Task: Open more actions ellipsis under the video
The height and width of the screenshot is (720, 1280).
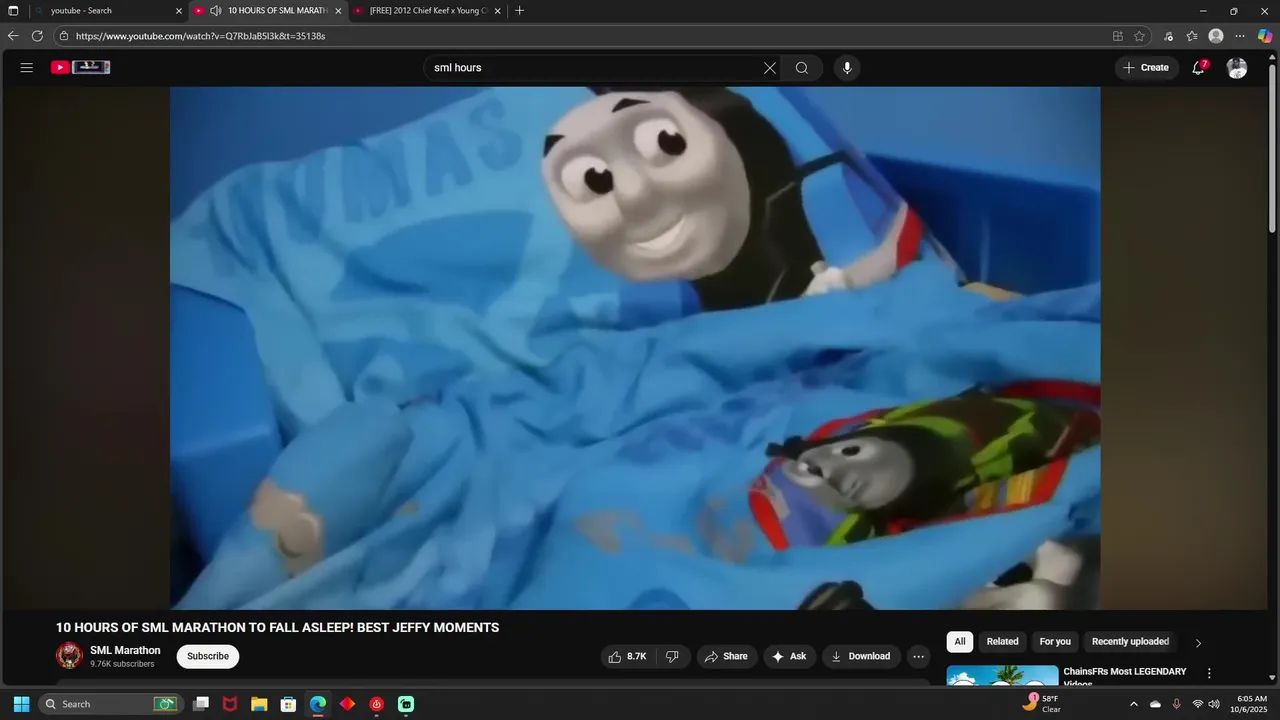Action: click(x=919, y=656)
